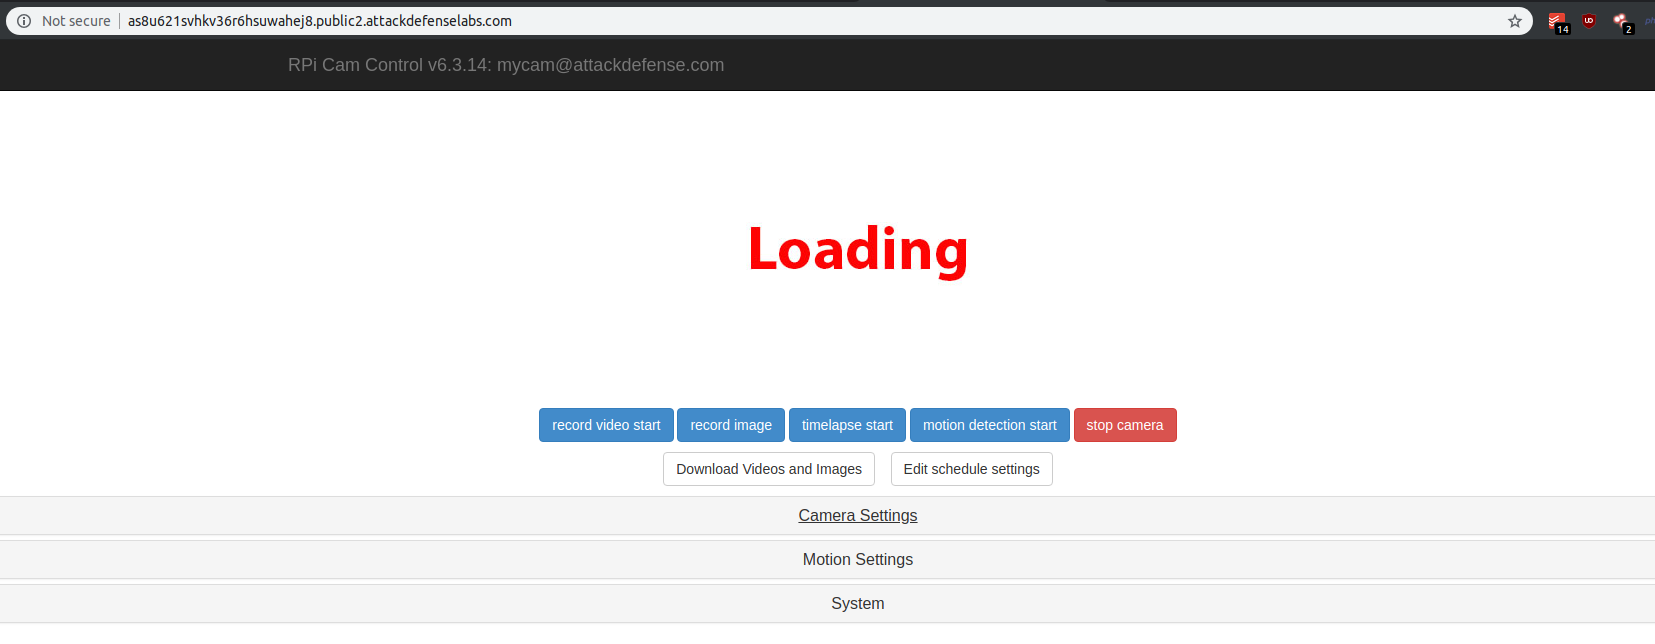Open the red circles extension with badge 2
The height and width of the screenshot is (644, 1655).
pos(1621,22)
